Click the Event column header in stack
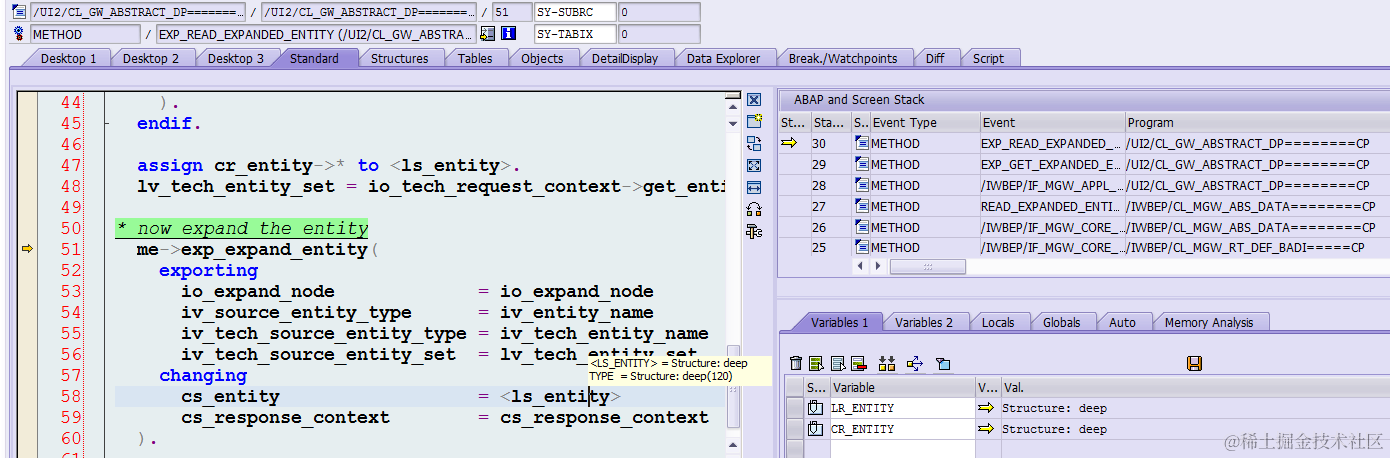 point(1051,122)
